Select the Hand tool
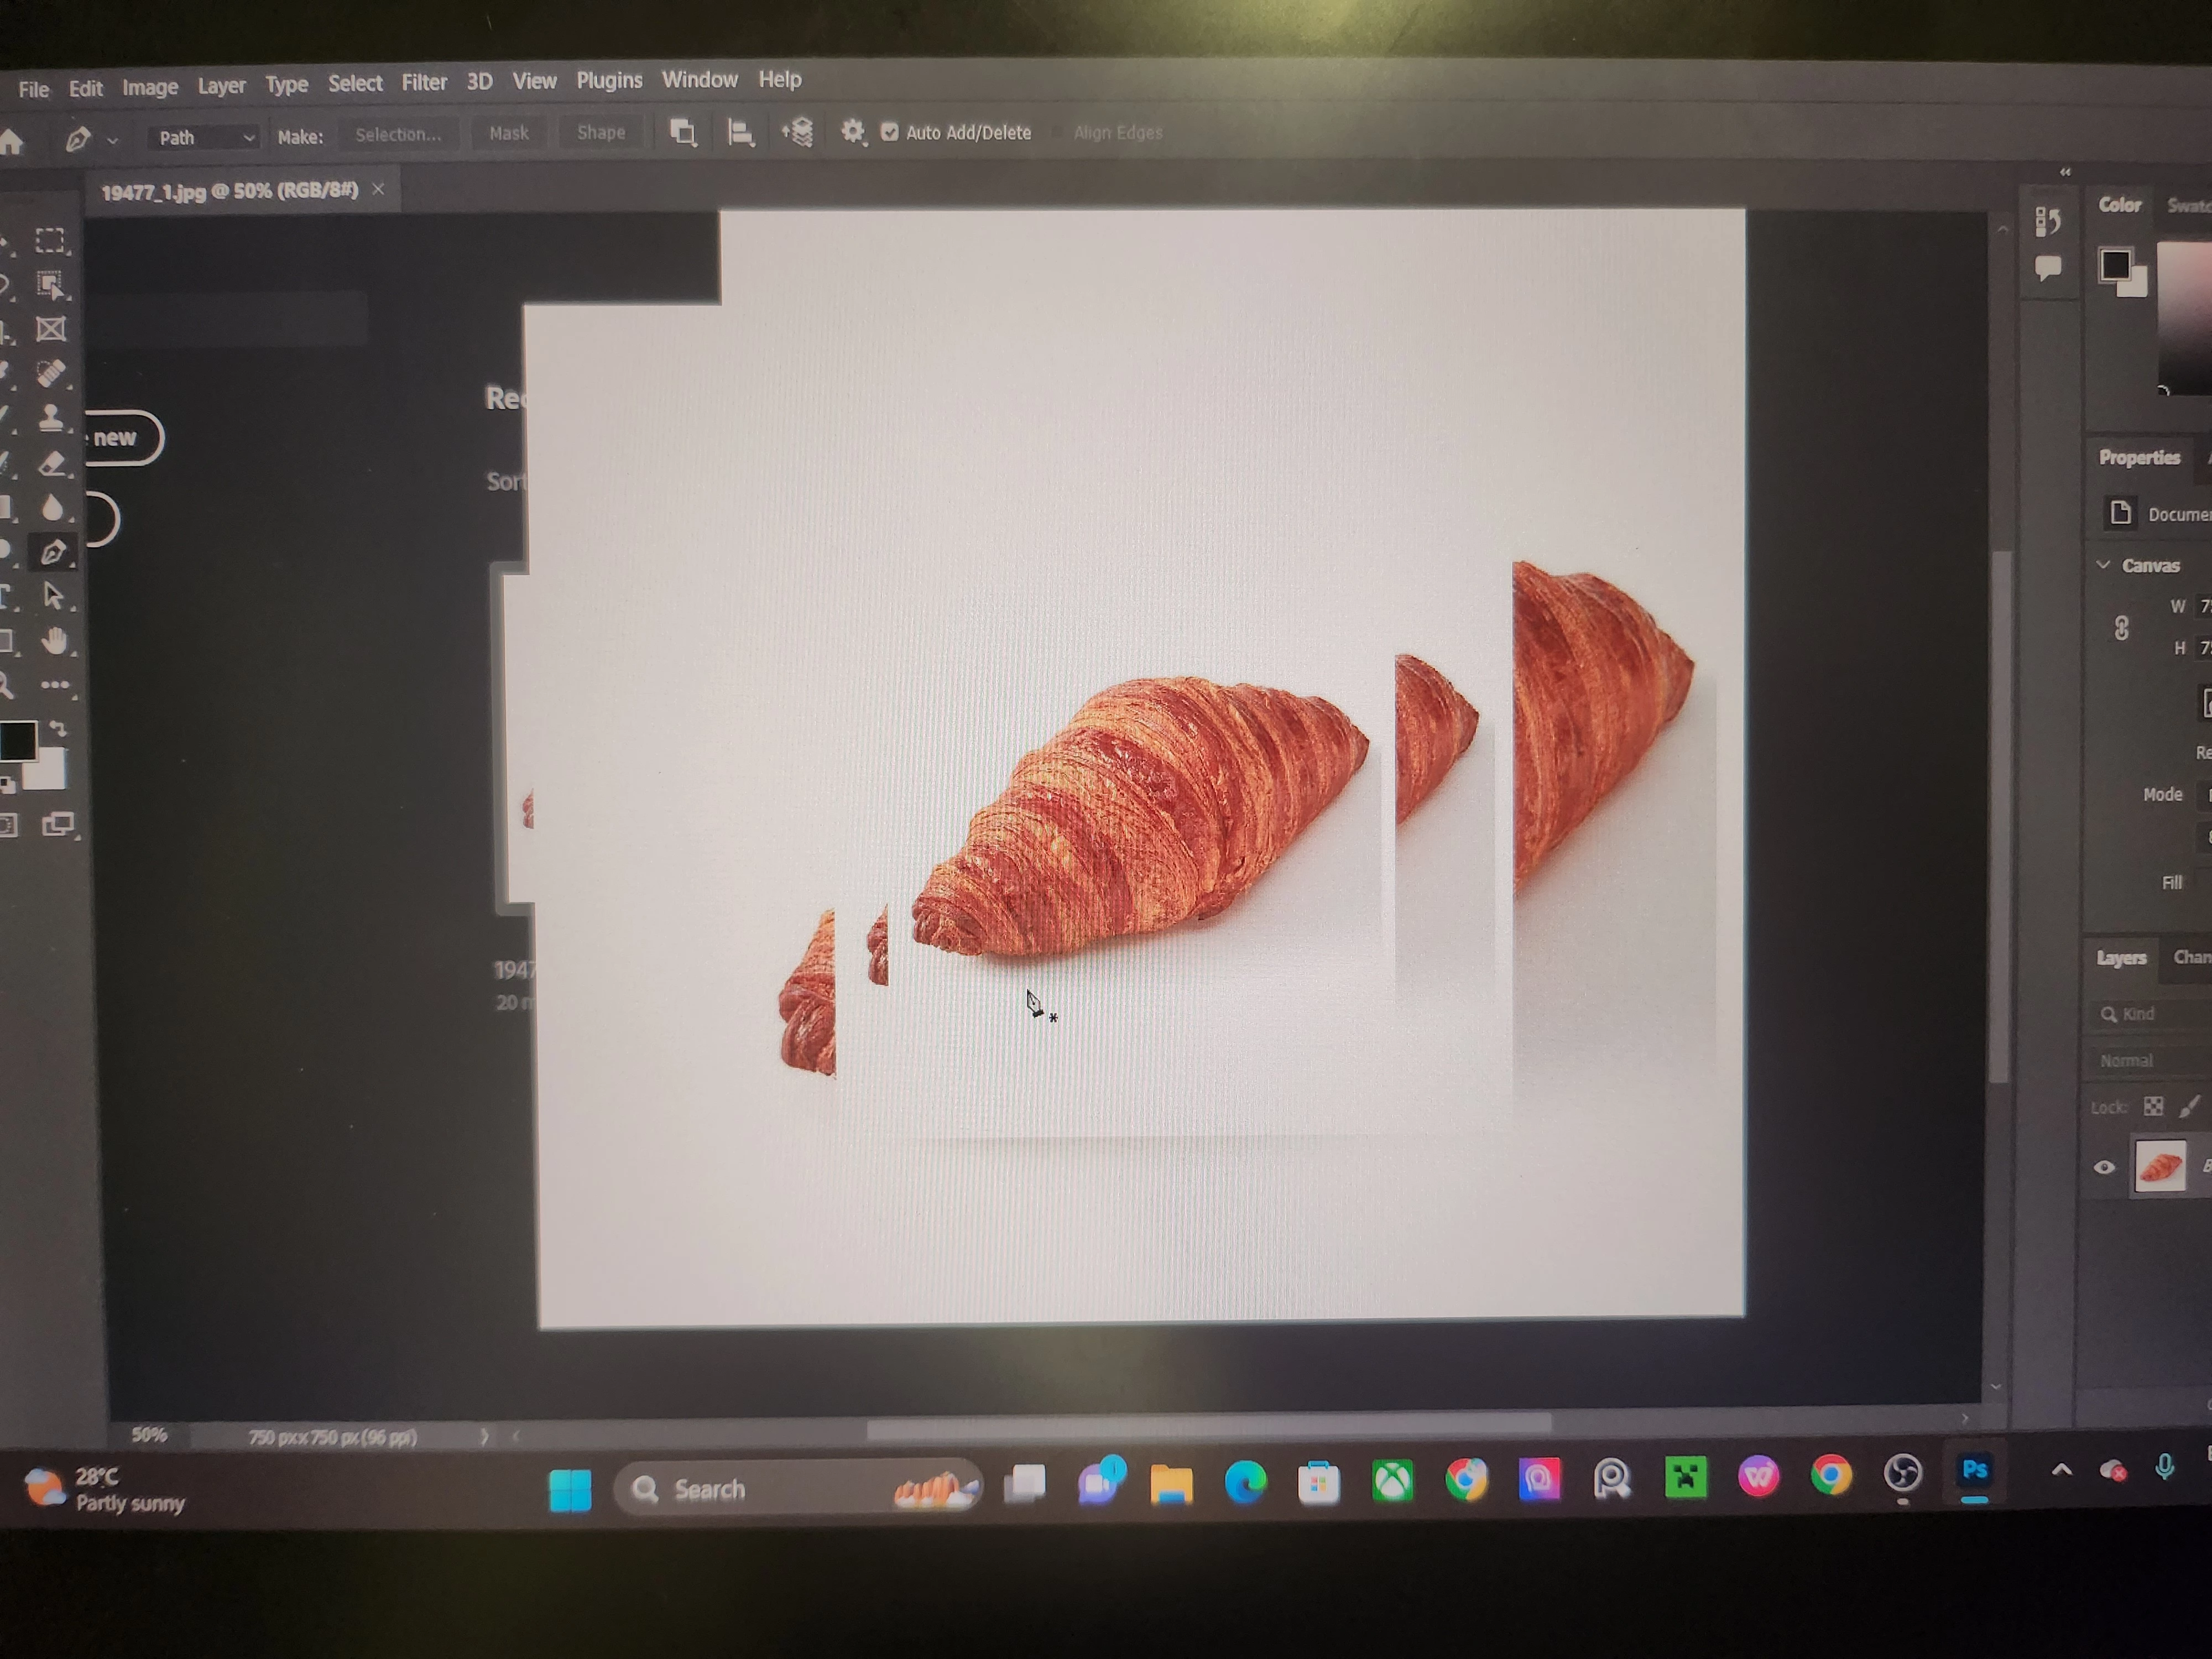The height and width of the screenshot is (1659, 2212). click(x=55, y=641)
